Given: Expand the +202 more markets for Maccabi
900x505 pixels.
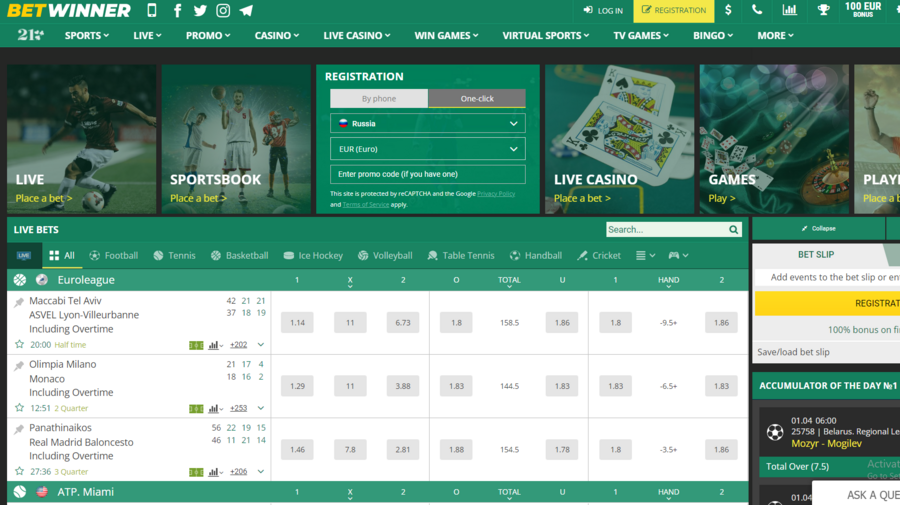Looking at the screenshot, I should (238, 345).
